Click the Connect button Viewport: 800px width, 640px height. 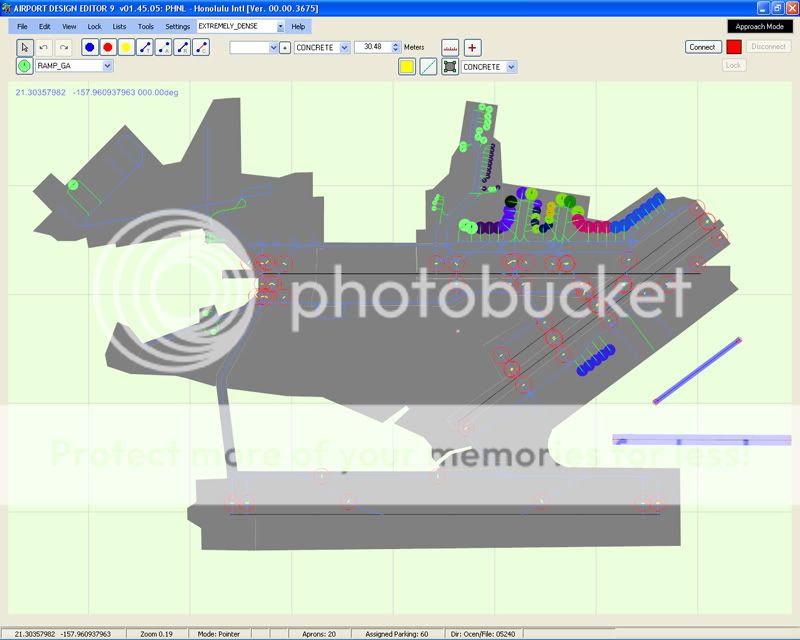pyautogui.click(x=703, y=47)
